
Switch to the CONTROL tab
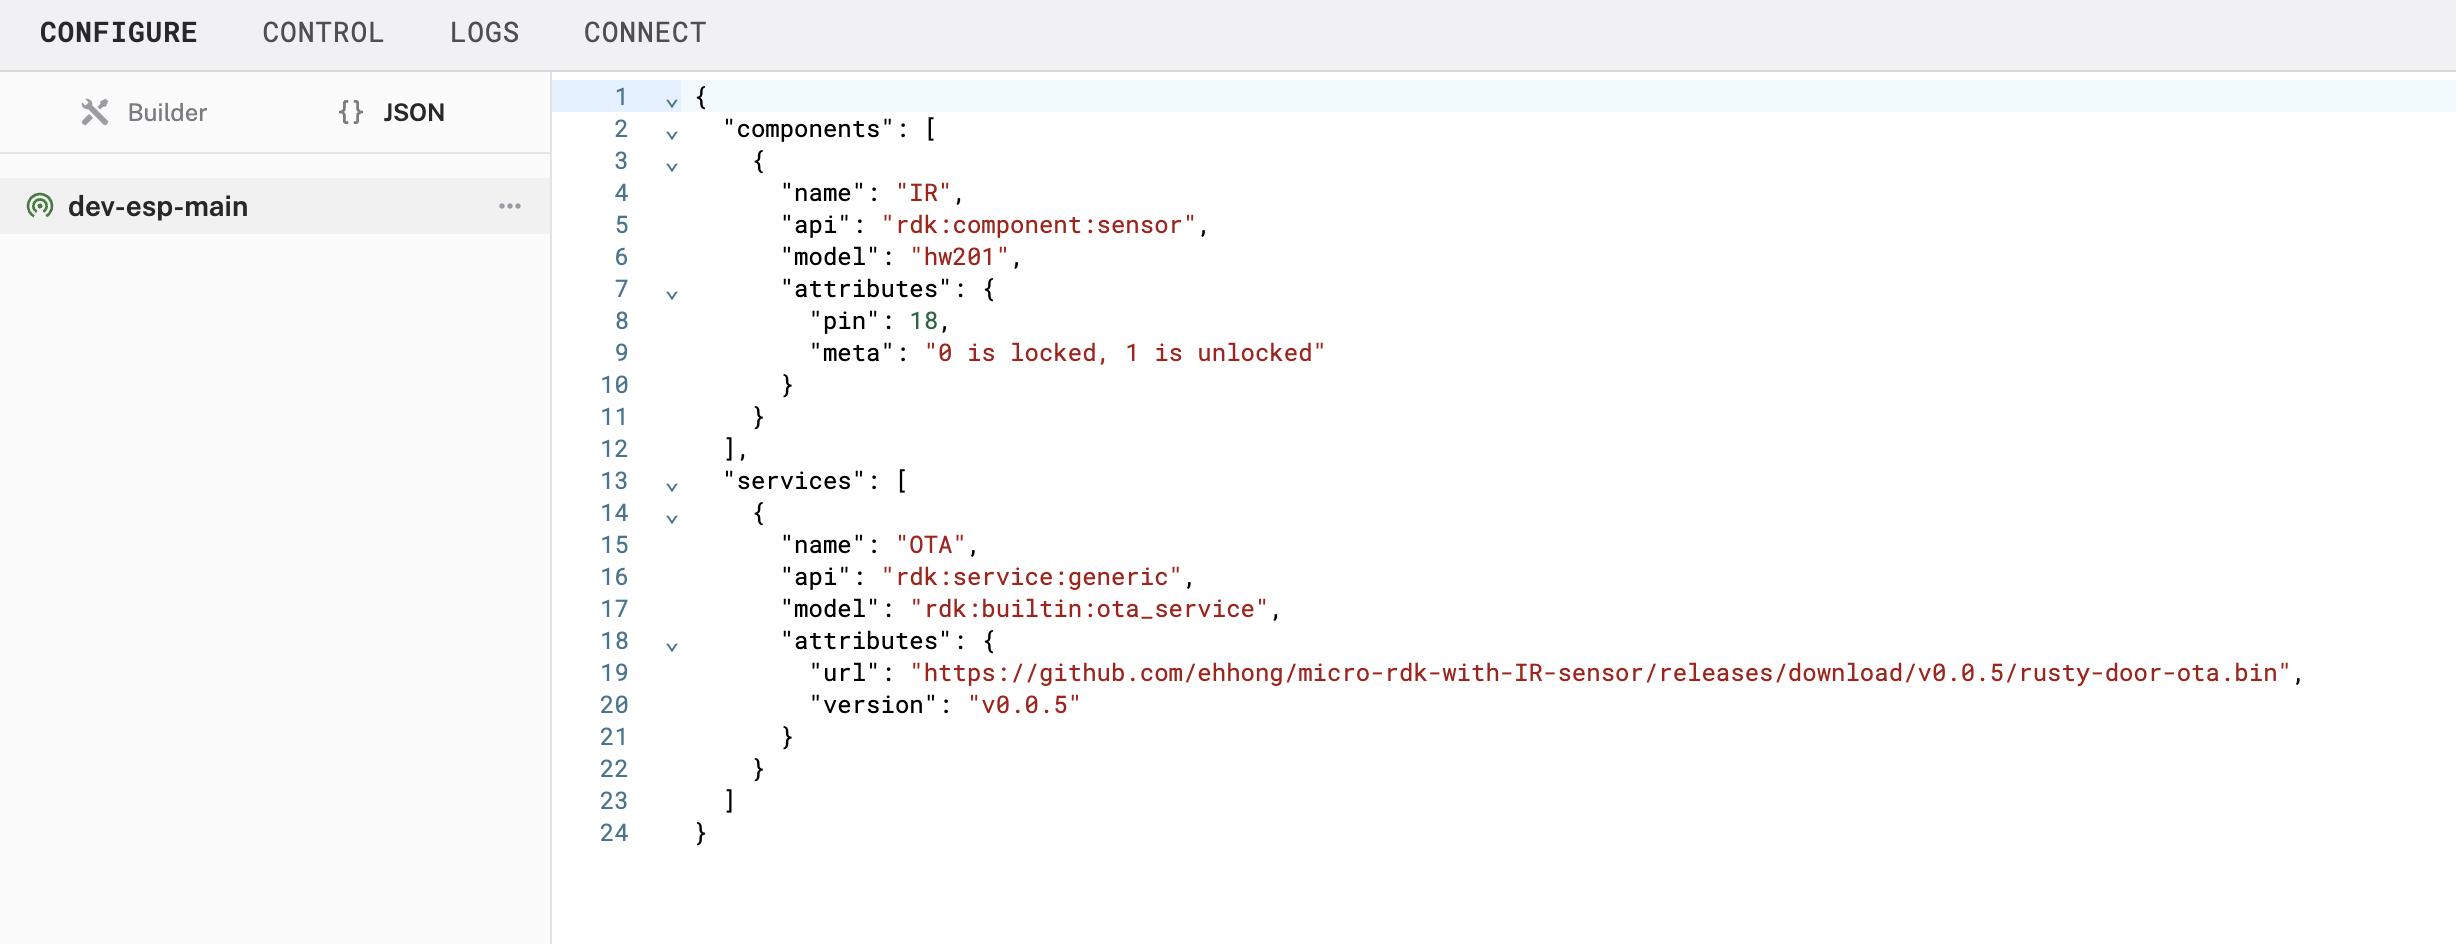tap(323, 33)
